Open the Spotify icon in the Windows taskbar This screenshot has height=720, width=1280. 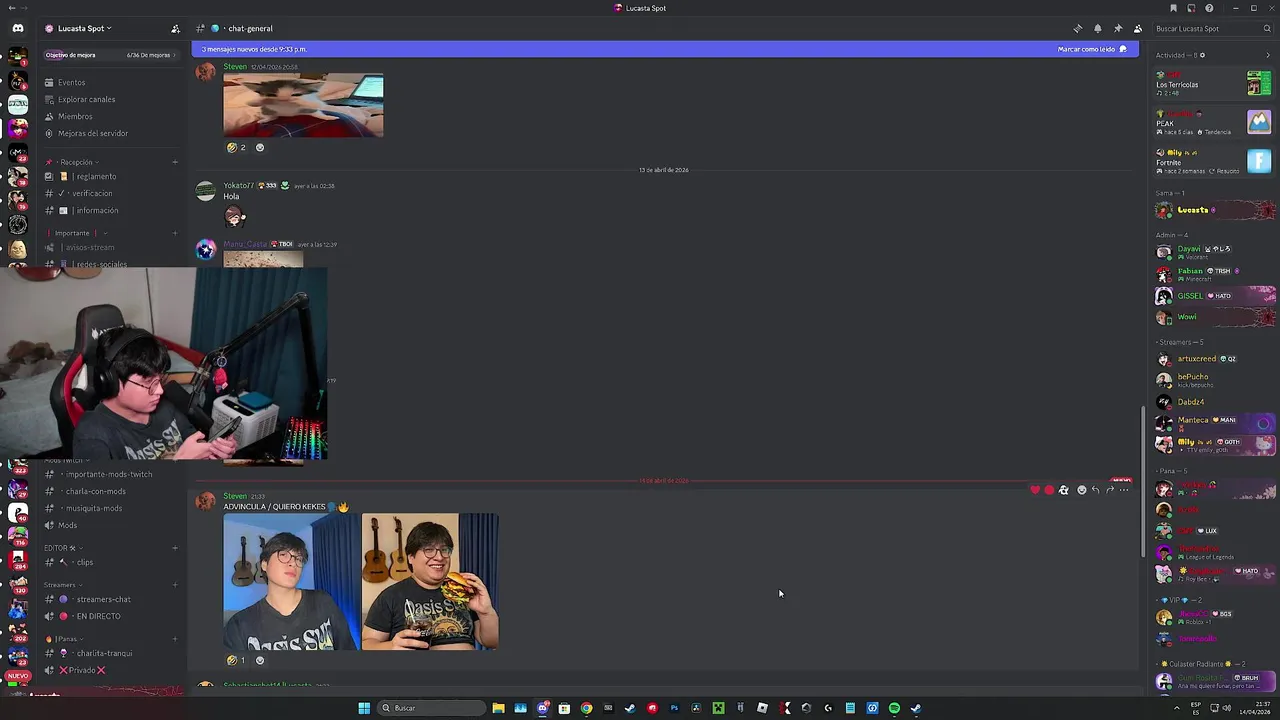point(894,708)
